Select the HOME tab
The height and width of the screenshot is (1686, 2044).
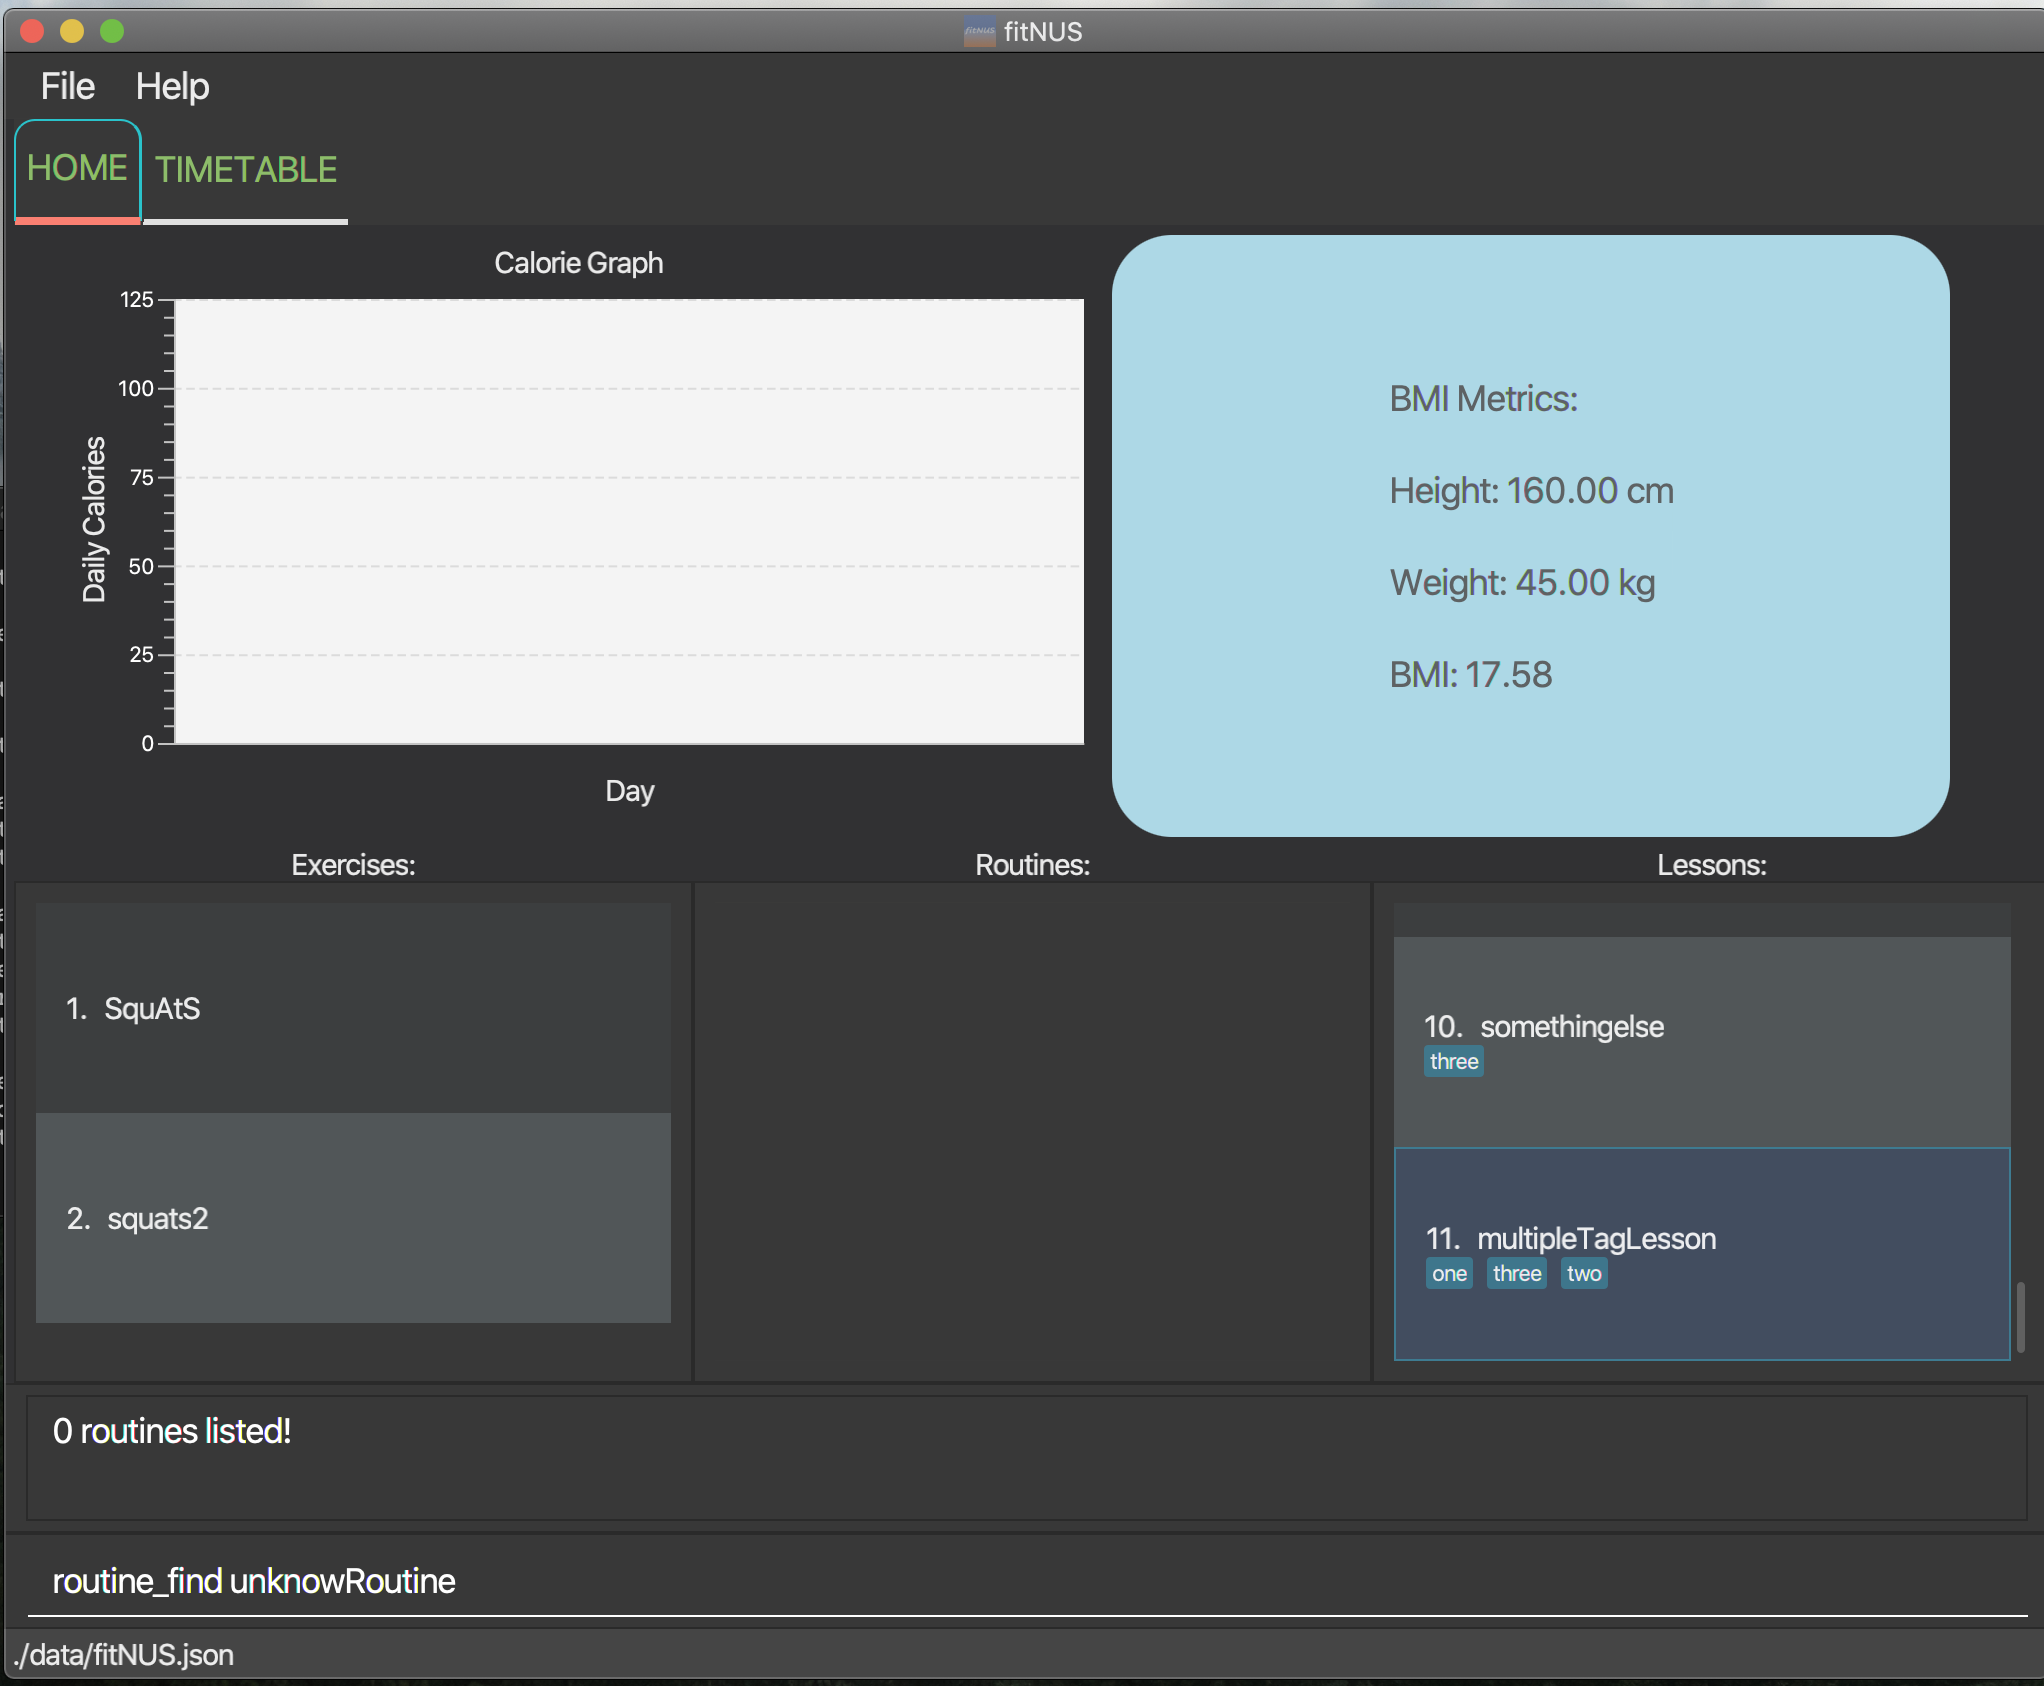(77, 168)
